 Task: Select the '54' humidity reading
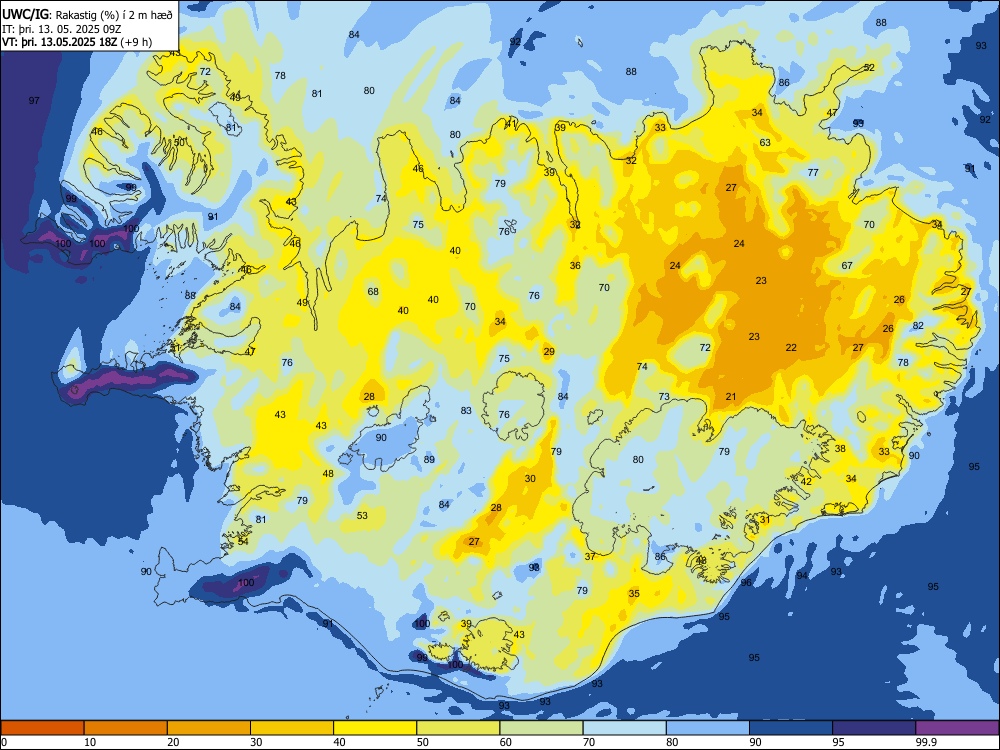tap(243, 541)
